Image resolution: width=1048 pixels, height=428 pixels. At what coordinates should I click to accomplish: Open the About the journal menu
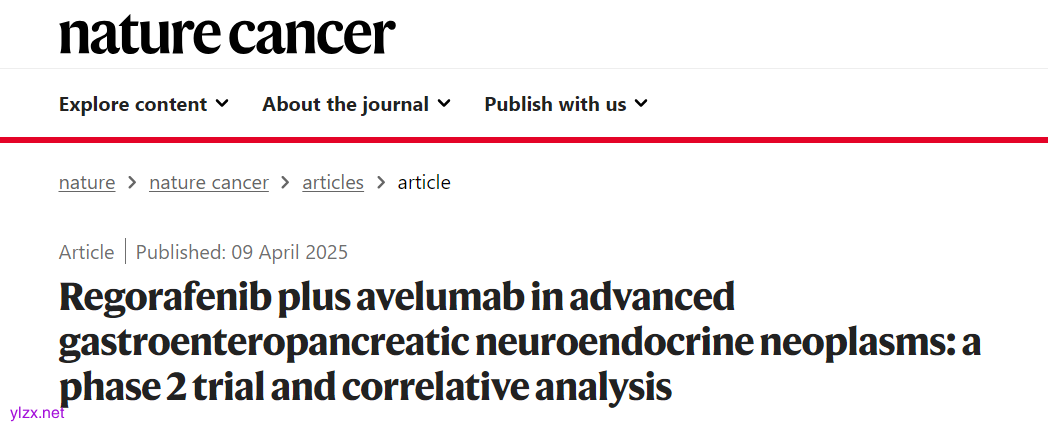click(345, 104)
